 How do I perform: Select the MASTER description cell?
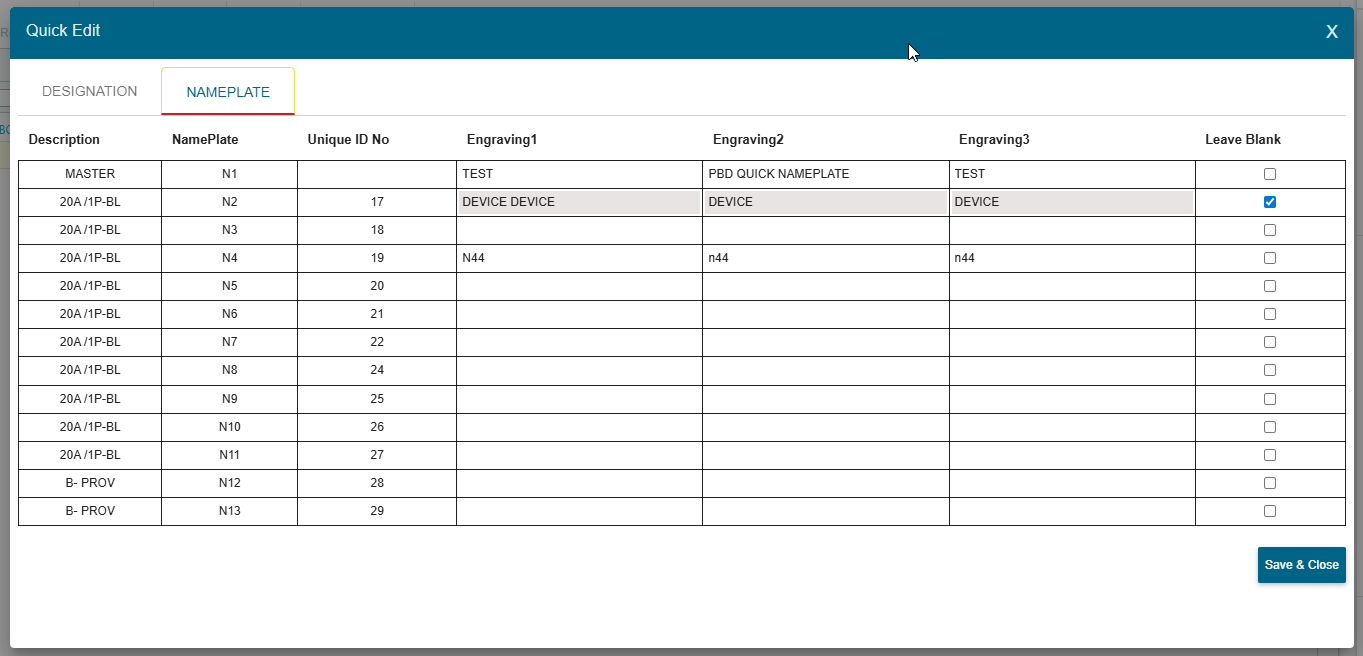coord(90,174)
